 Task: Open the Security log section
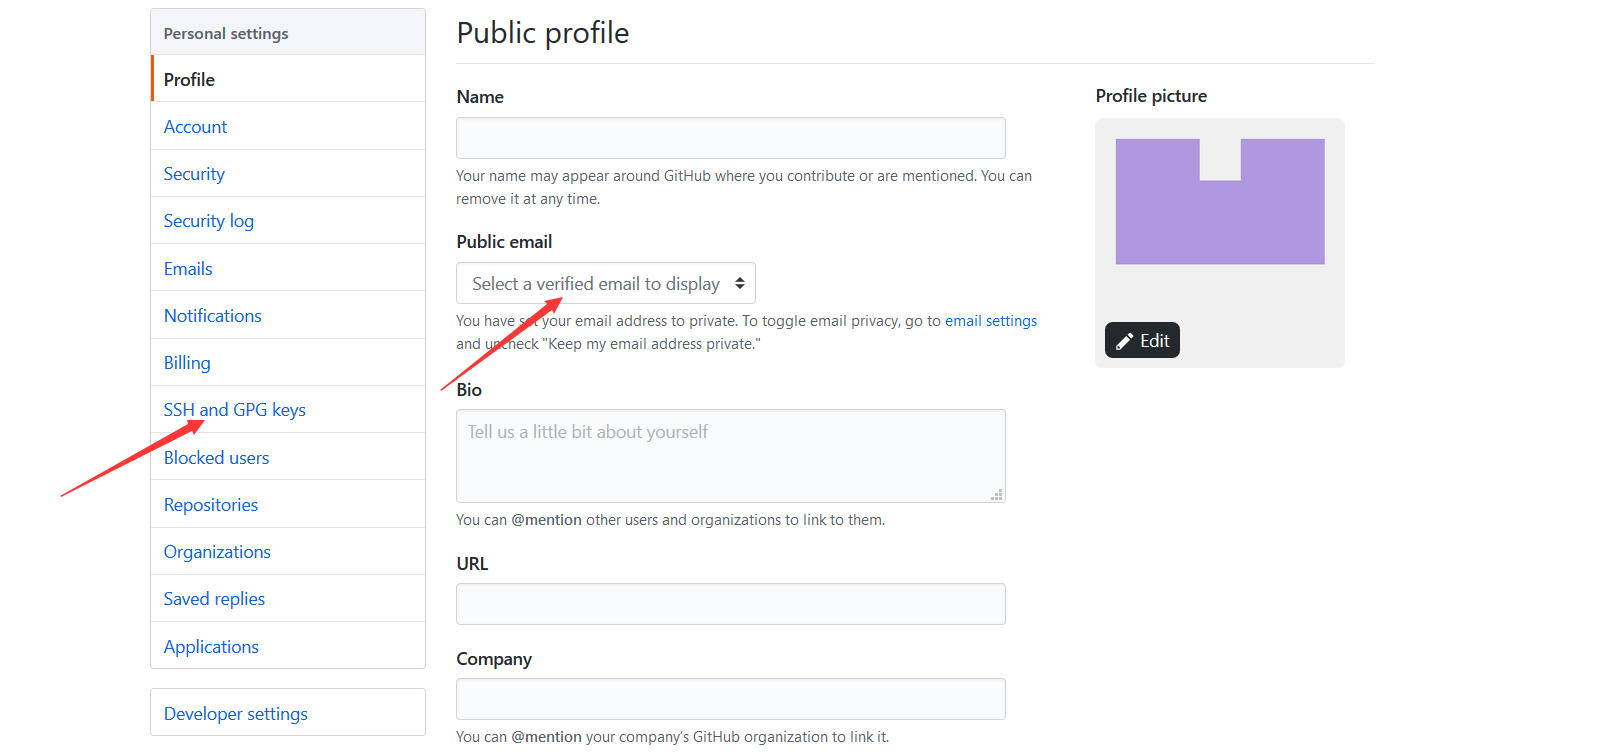pyautogui.click(x=209, y=221)
